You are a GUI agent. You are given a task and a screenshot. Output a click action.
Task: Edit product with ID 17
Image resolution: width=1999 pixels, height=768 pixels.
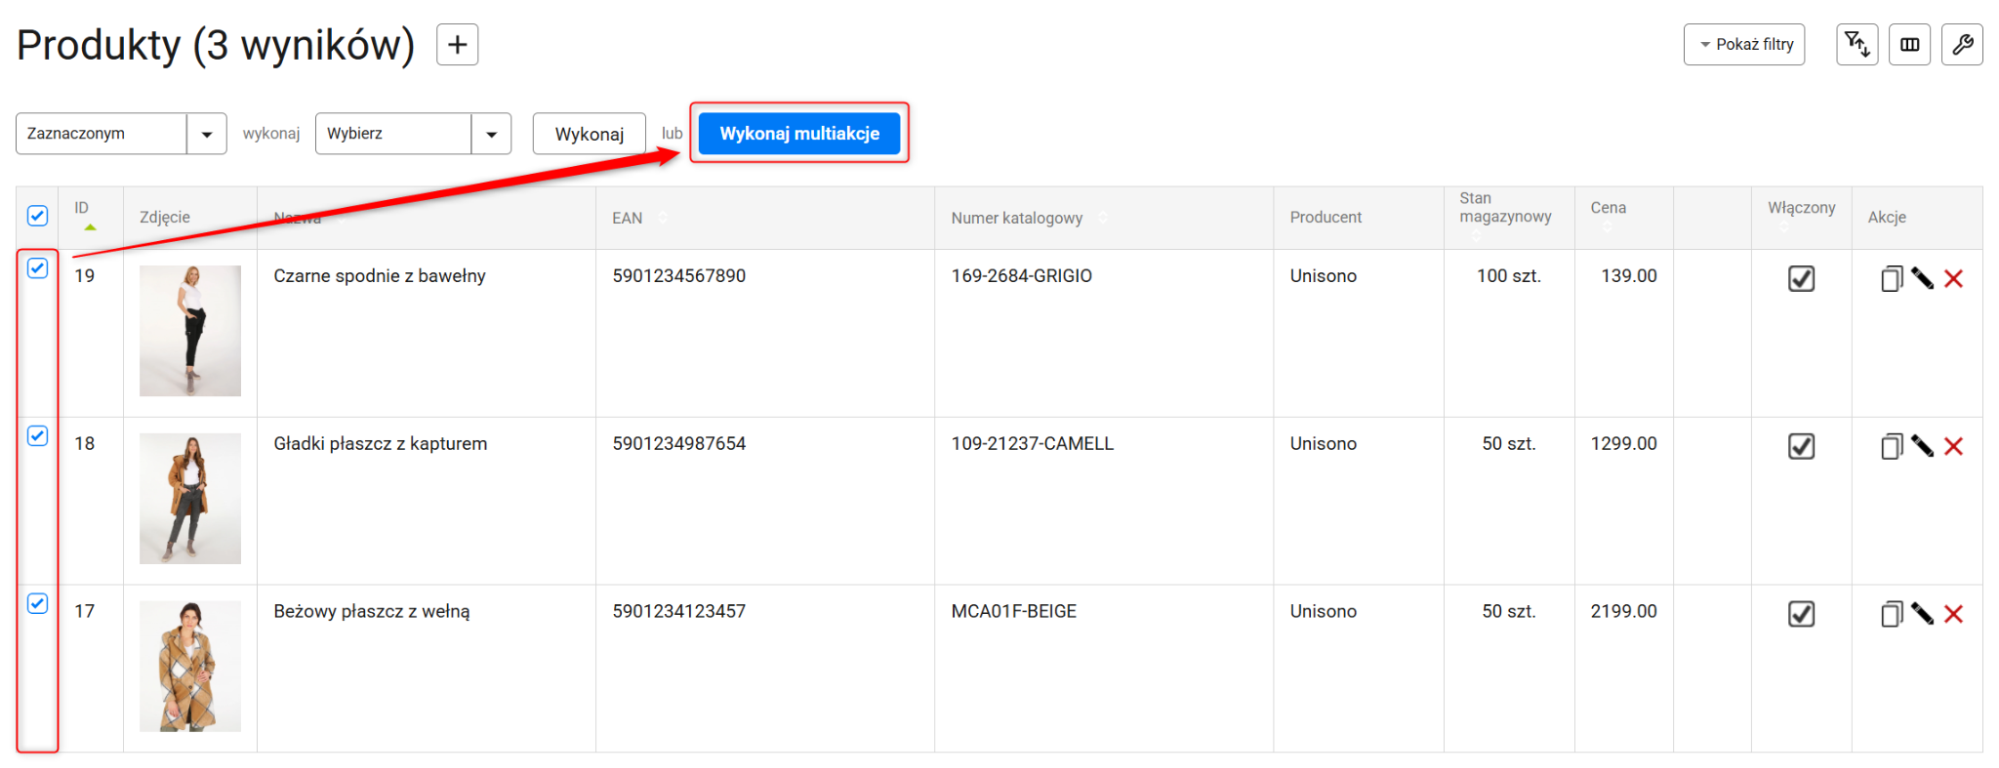point(1921,614)
